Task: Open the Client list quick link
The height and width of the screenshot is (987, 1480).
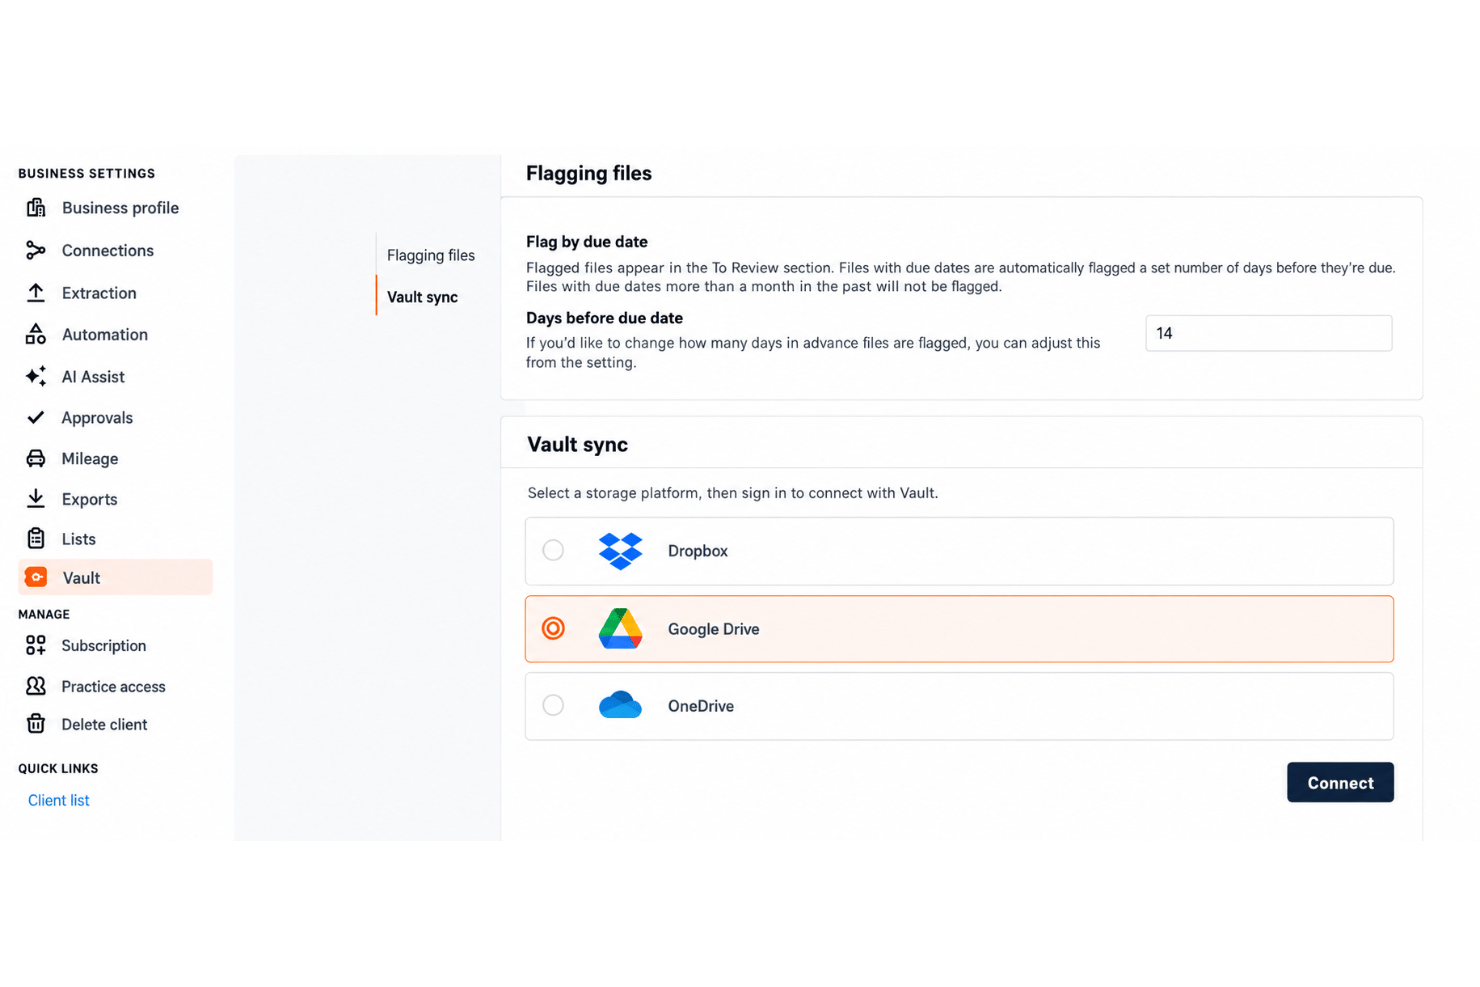Action: 59,800
